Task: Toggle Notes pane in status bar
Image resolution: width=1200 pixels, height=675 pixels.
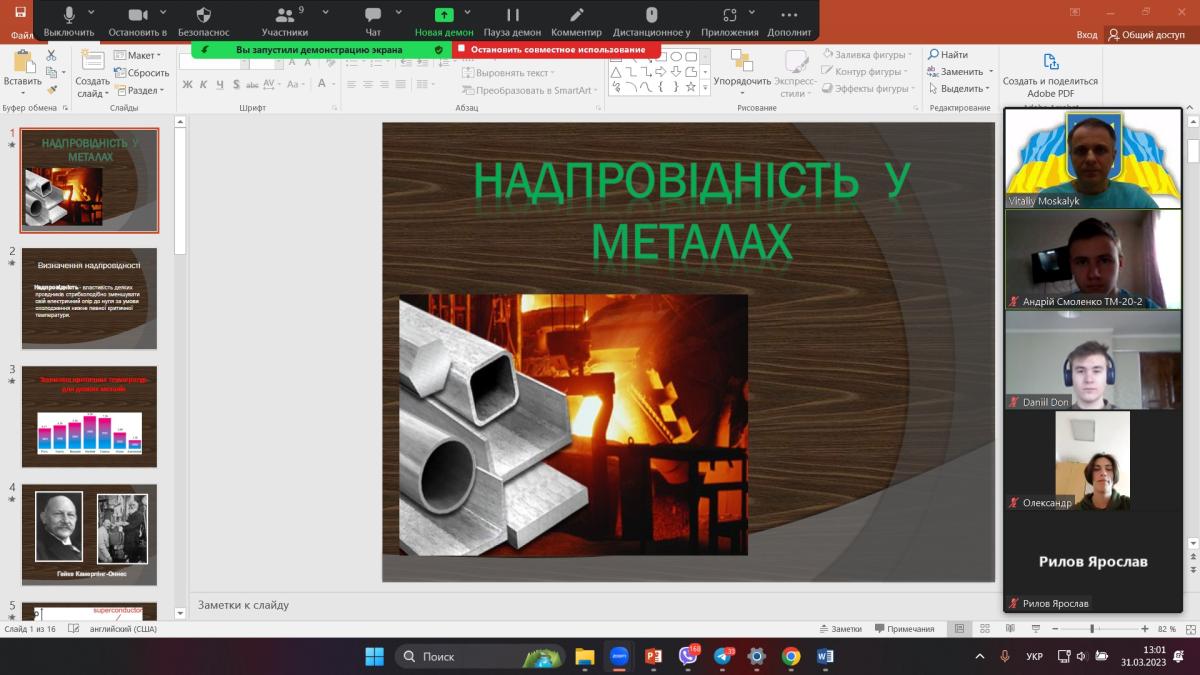Action: 839,629
